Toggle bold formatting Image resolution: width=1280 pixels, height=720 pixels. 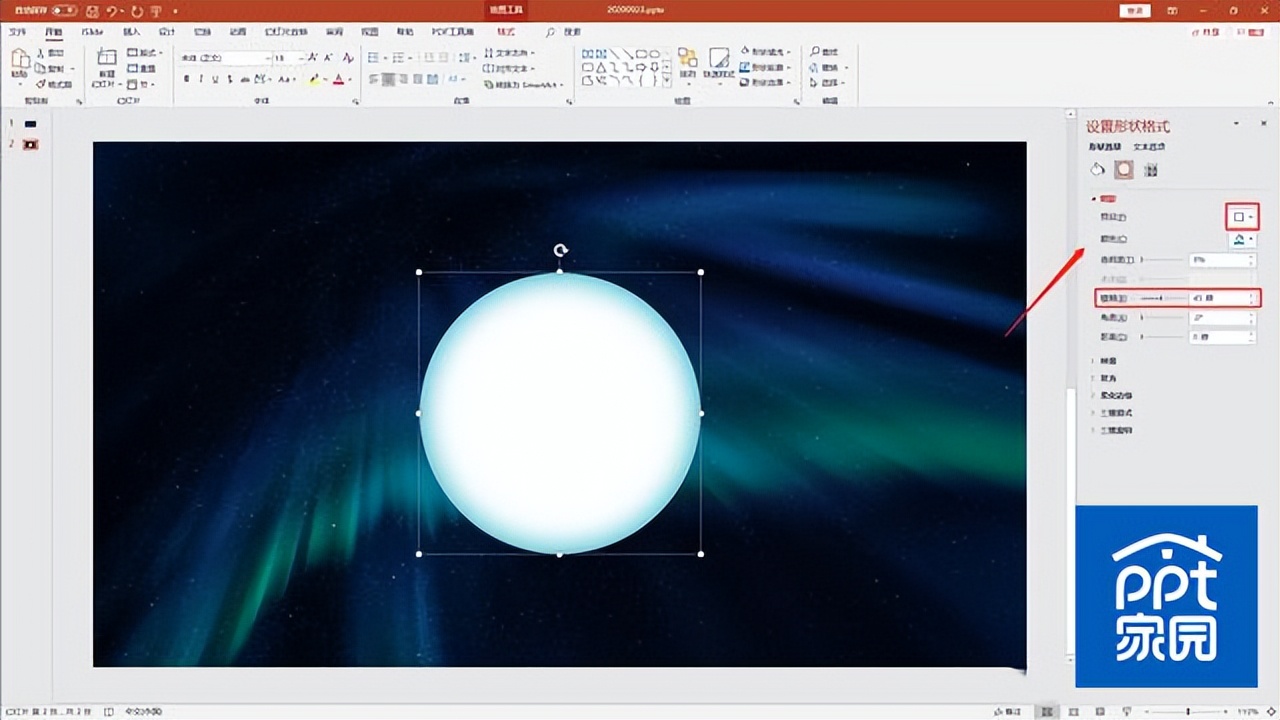click(x=187, y=79)
